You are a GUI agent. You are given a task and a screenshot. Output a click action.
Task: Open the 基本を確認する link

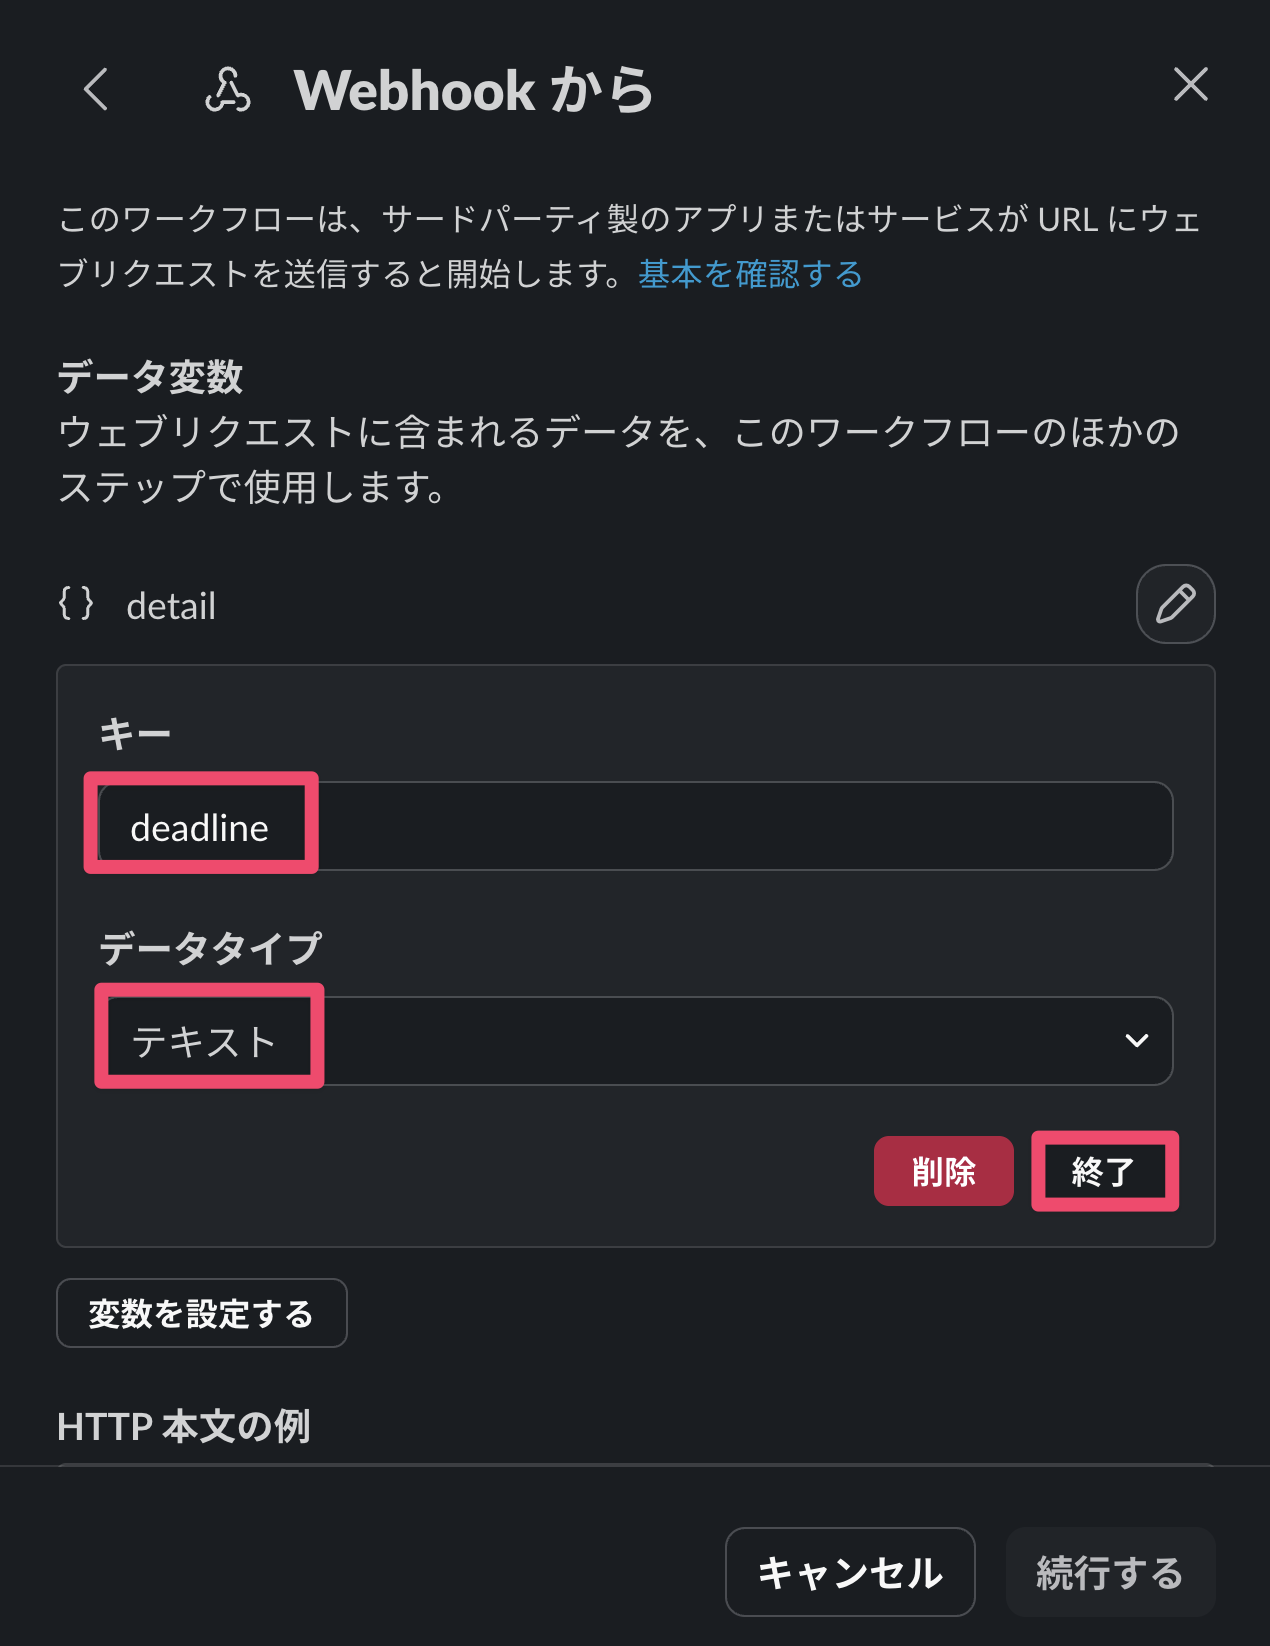[748, 274]
